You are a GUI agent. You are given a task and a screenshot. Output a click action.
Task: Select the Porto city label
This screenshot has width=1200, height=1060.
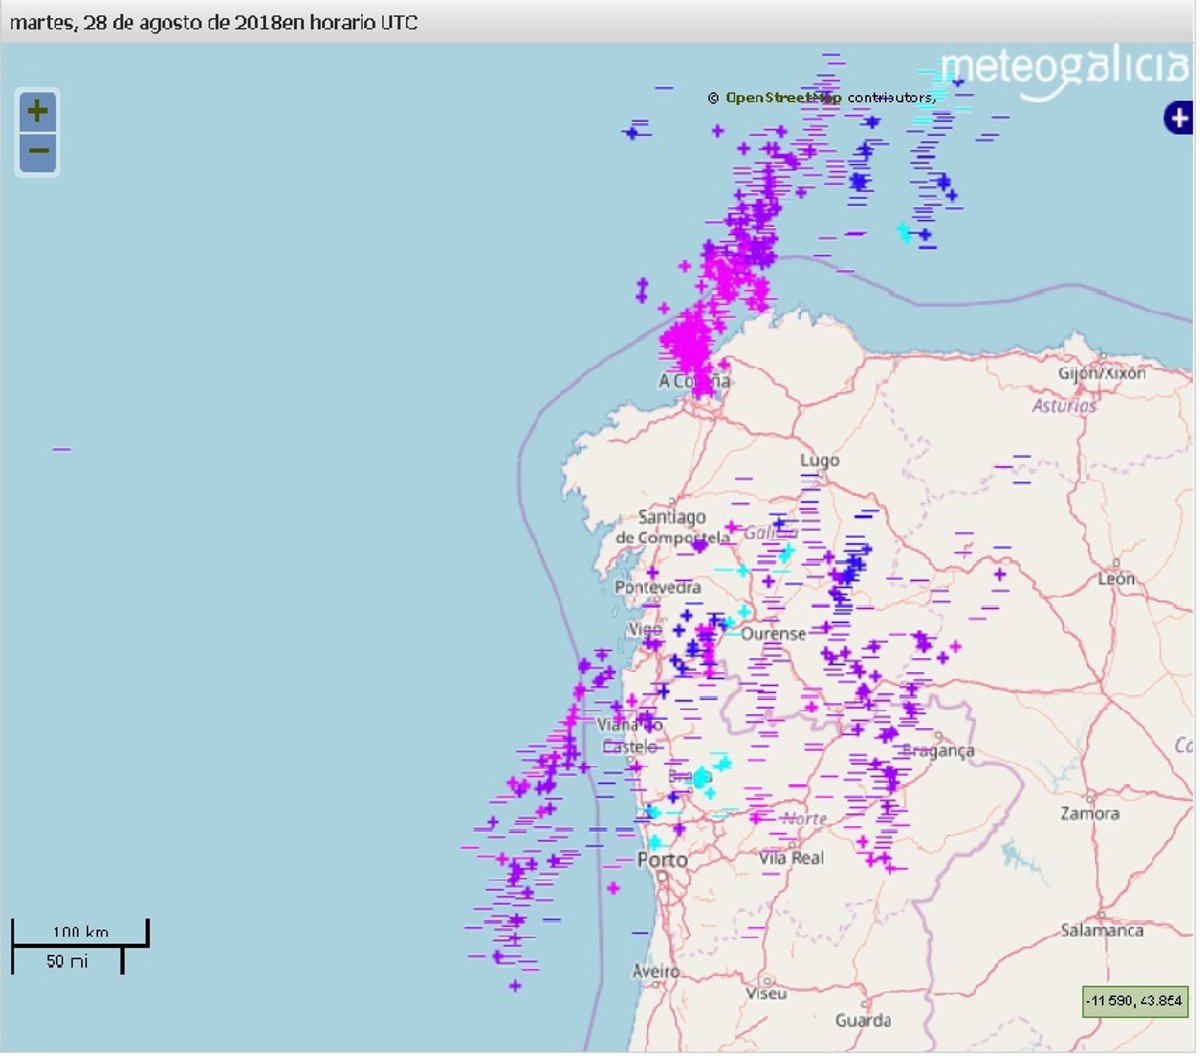point(662,861)
